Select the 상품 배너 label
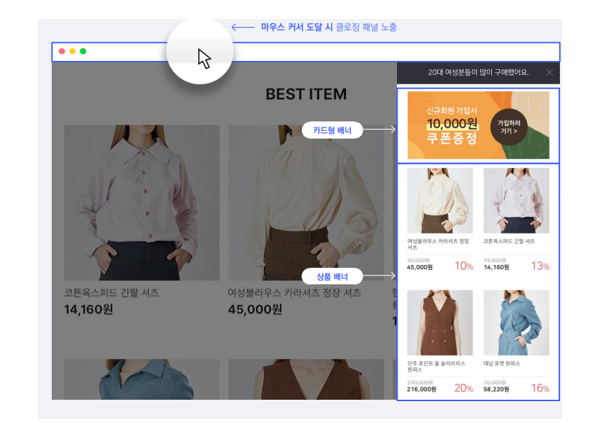592x439 pixels. (x=332, y=277)
